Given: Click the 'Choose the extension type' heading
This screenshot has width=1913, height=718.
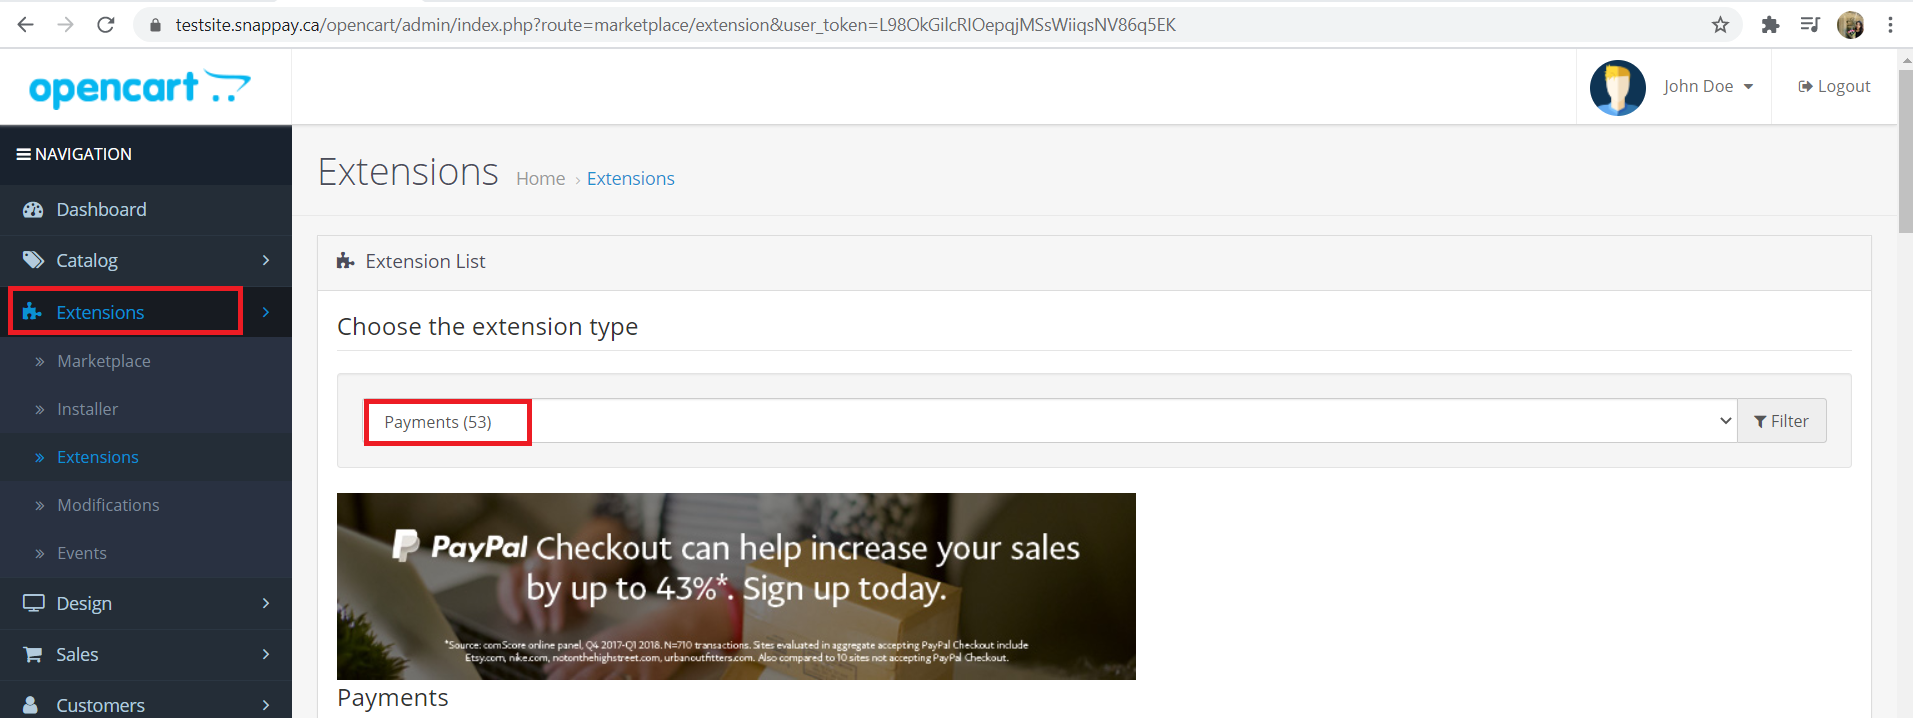Looking at the screenshot, I should [487, 327].
